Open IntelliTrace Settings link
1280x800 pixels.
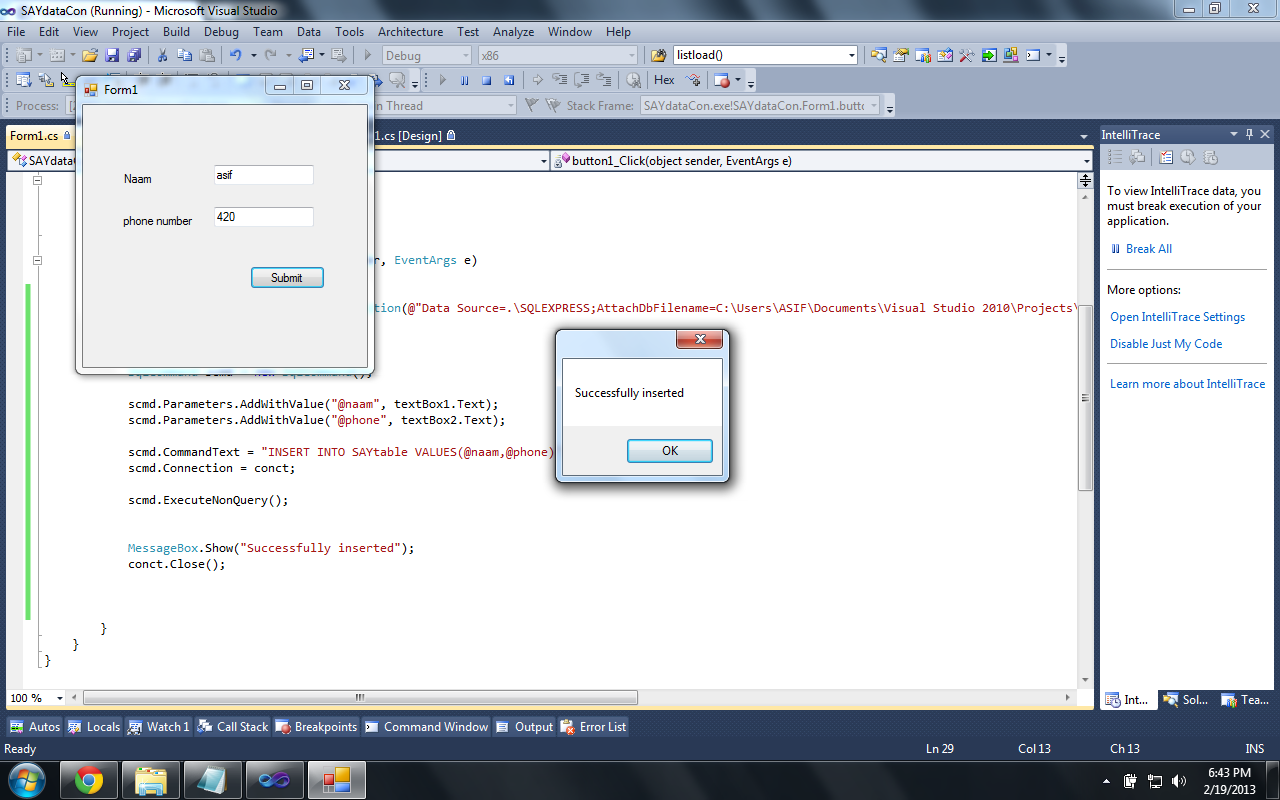[x=1177, y=317]
